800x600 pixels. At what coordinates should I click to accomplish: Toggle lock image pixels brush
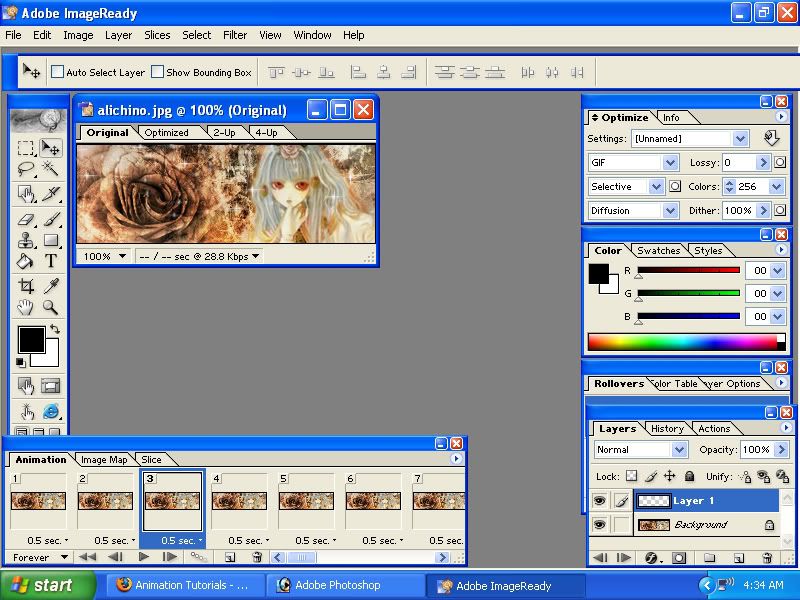coord(651,476)
